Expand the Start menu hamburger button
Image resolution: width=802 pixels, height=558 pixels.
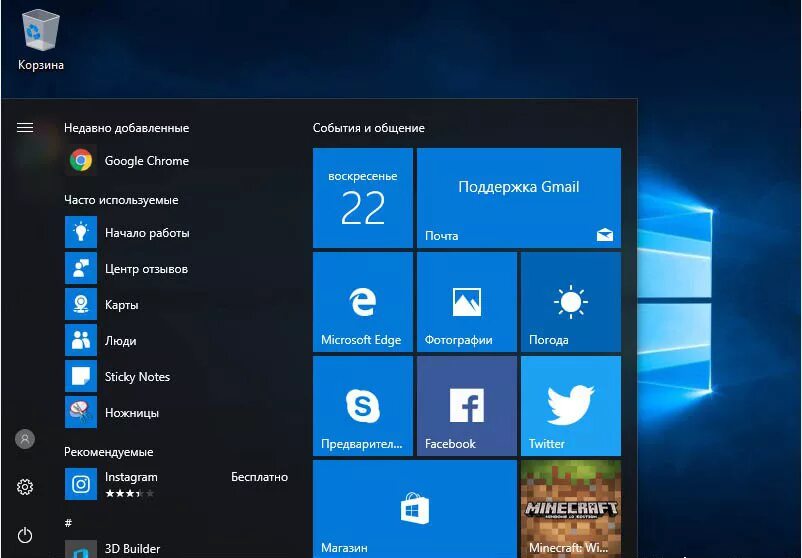(x=25, y=127)
